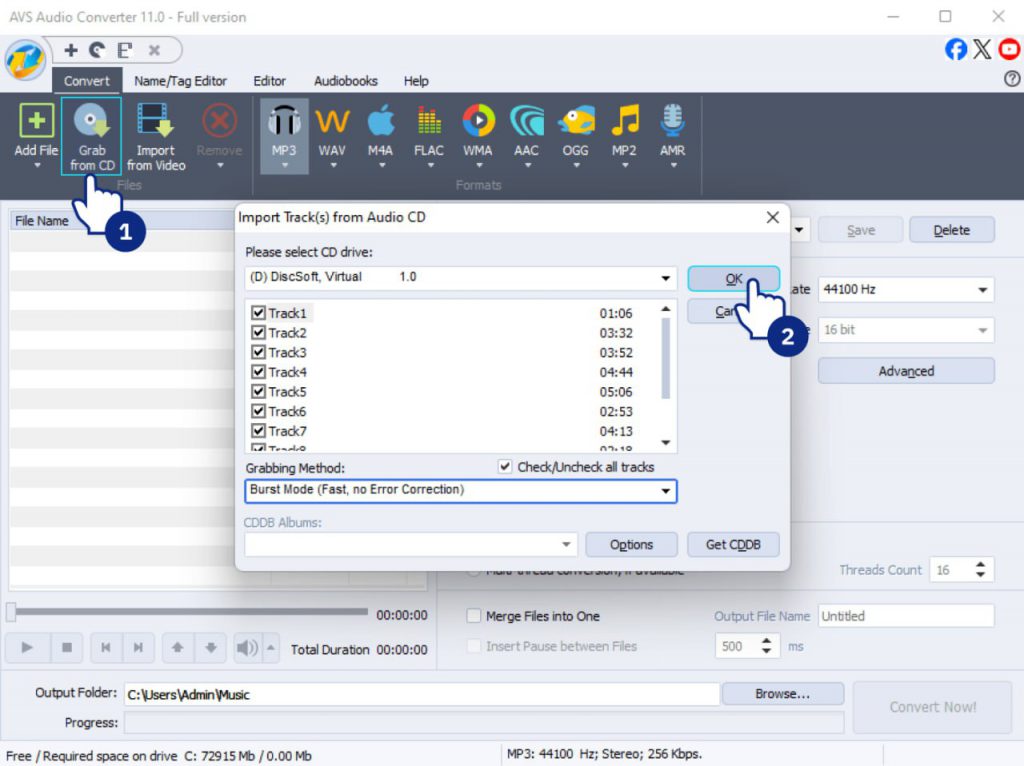Uncheck the Track3 checkbox
1024x766 pixels.
258,352
